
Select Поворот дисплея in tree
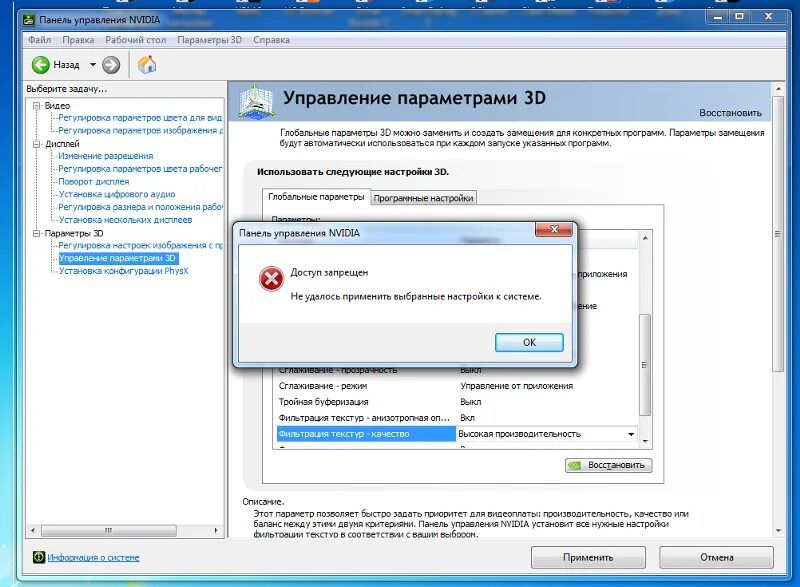click(94, 182)
